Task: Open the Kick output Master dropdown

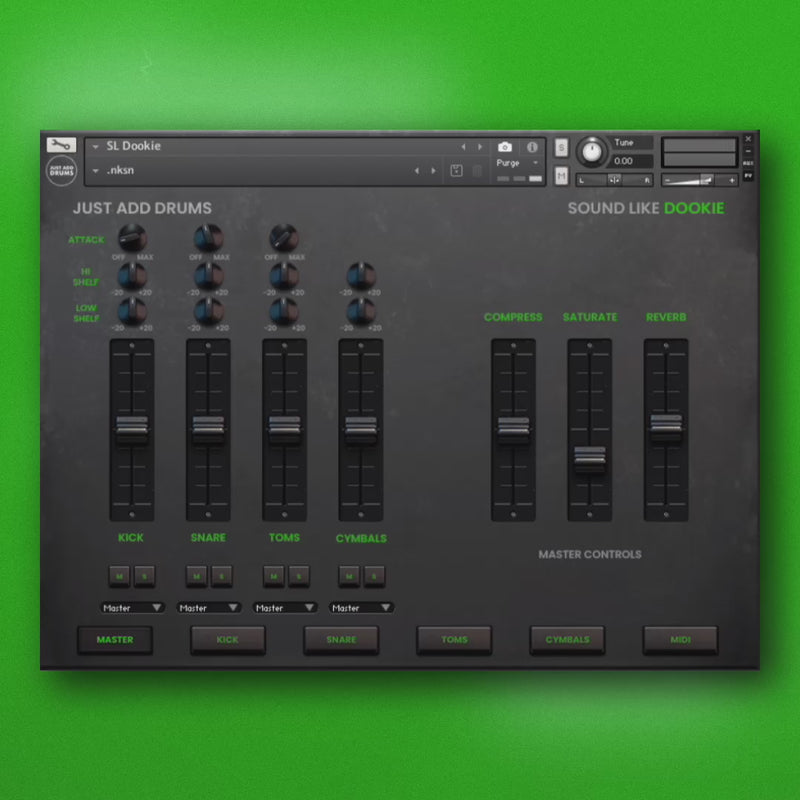Action: tap(132, 607)
